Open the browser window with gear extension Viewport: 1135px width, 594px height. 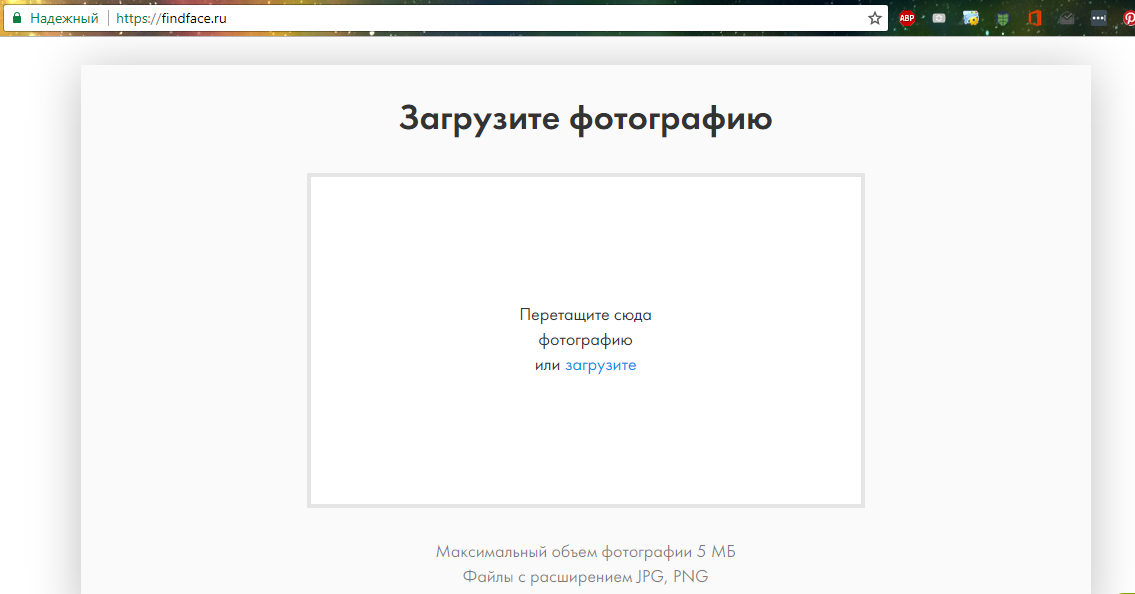pyautogui.click(x=970, y=18)
